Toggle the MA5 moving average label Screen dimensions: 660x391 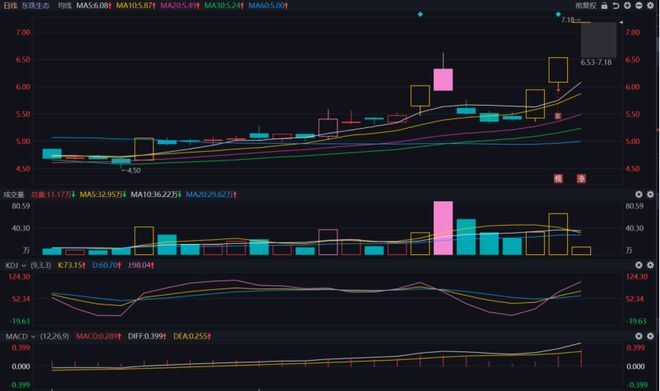tap(93, 5)
